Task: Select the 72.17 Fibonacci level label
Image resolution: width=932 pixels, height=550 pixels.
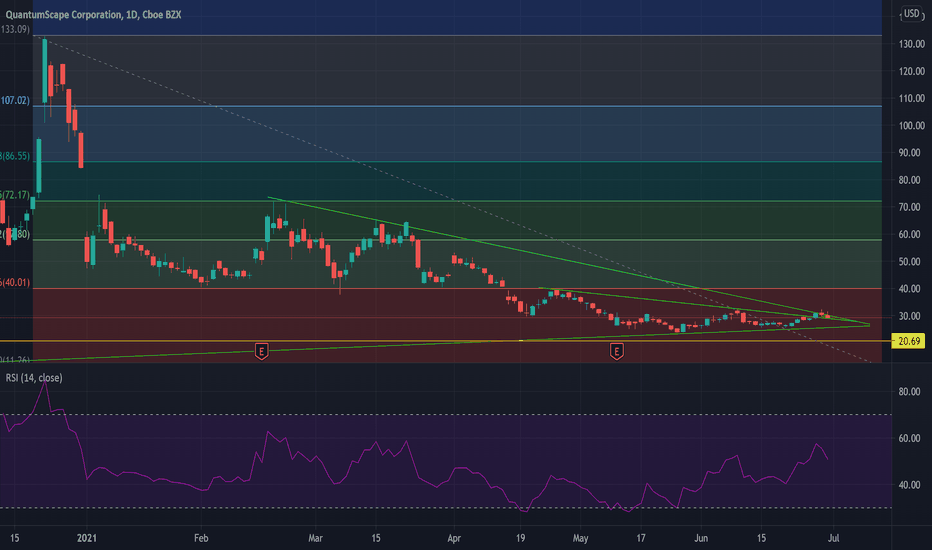Action: pyautogui.click(x=15, y=195)
